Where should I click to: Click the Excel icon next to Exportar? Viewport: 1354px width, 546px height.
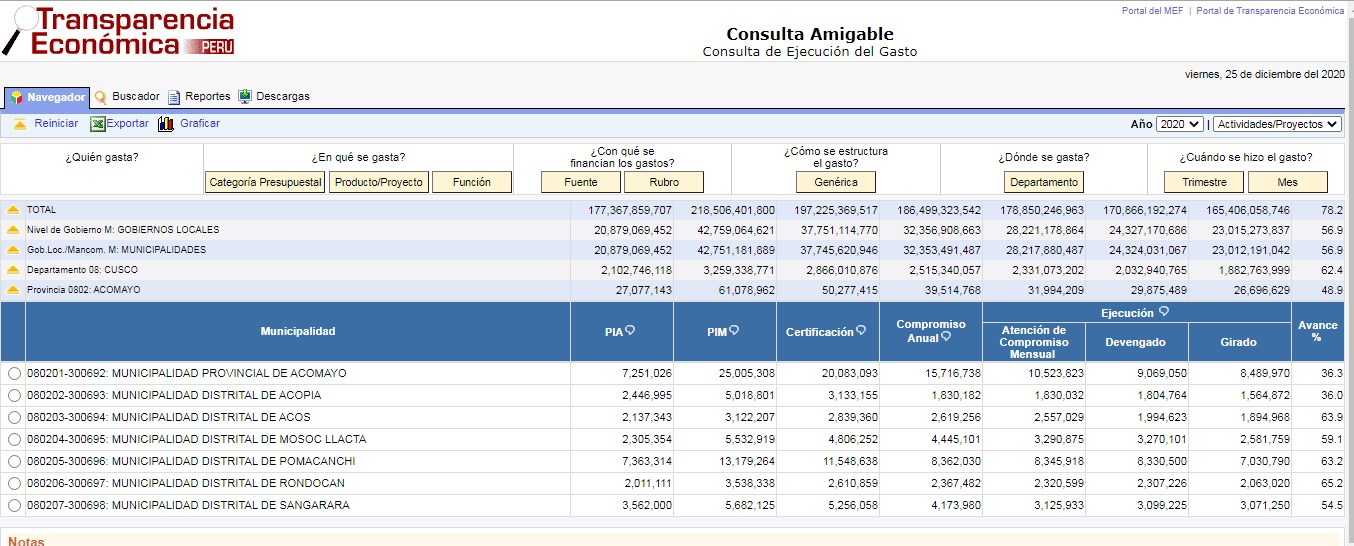coord(97,124)
